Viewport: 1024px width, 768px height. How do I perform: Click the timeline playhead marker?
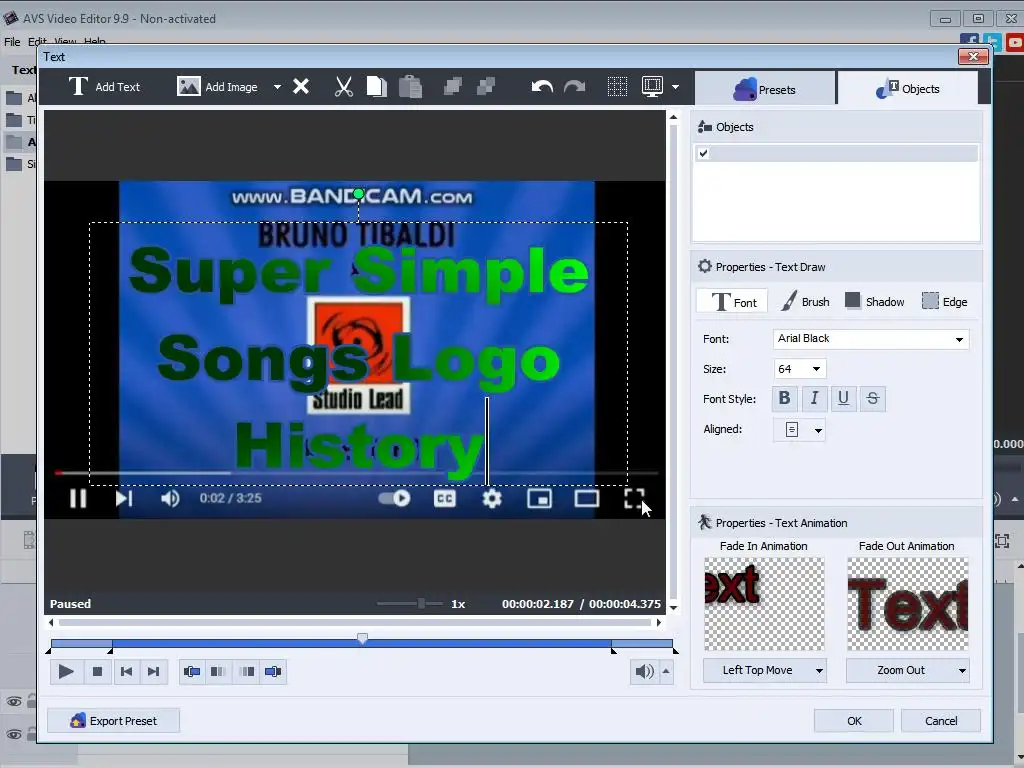(x=362, y=638)
